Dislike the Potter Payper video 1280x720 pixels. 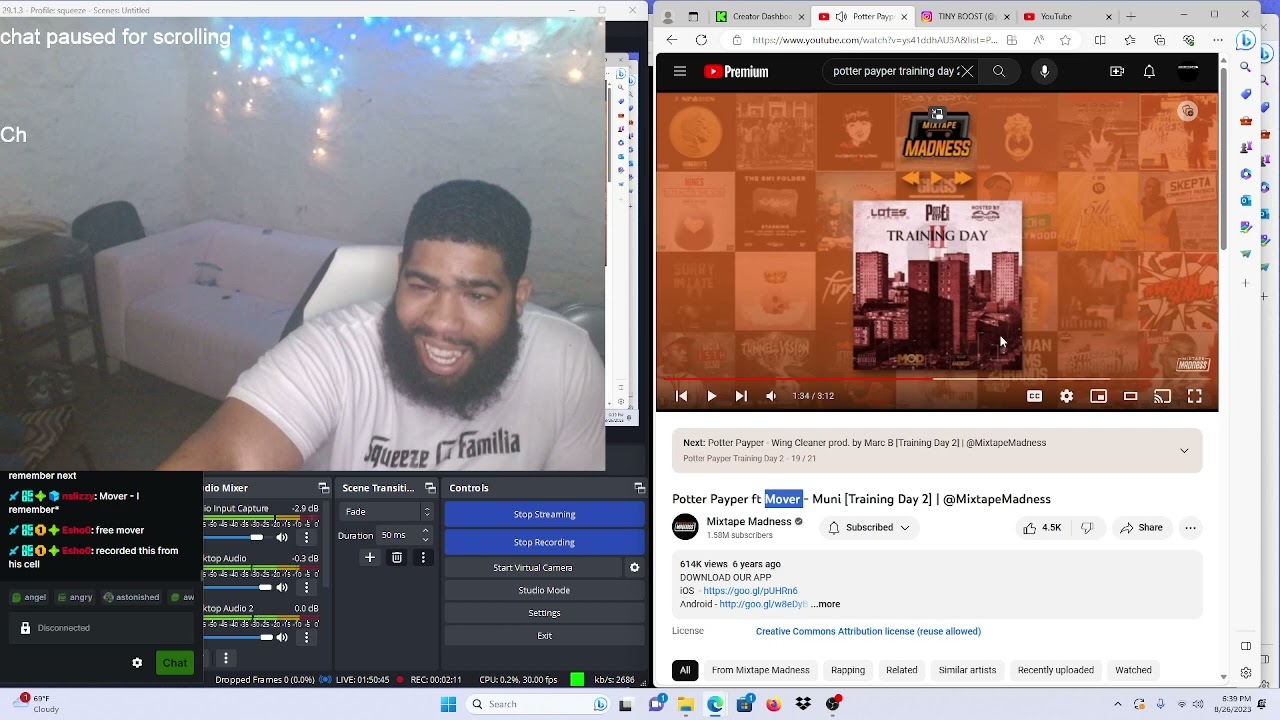coord(1087,528)
